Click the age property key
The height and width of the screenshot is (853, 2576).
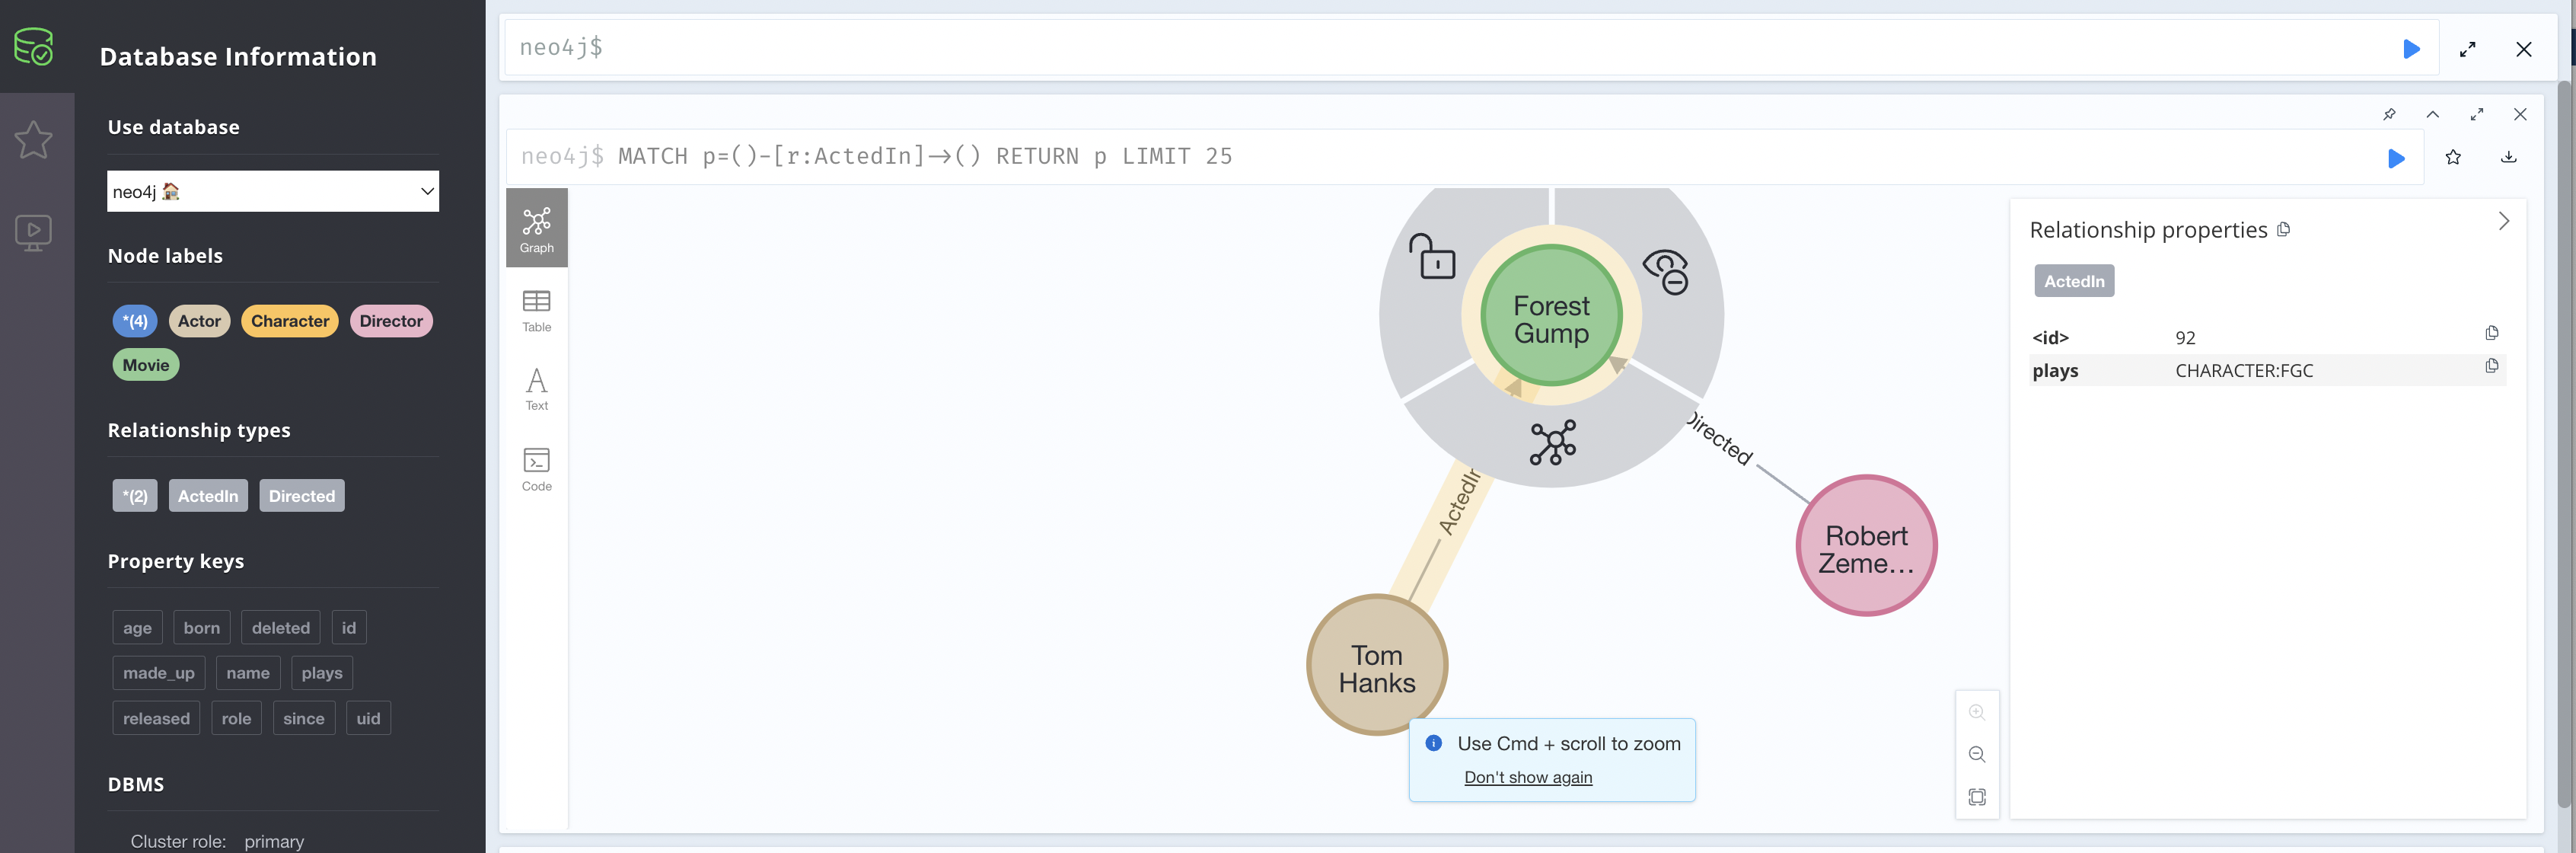pyautogui.click(x=137, y=628)
